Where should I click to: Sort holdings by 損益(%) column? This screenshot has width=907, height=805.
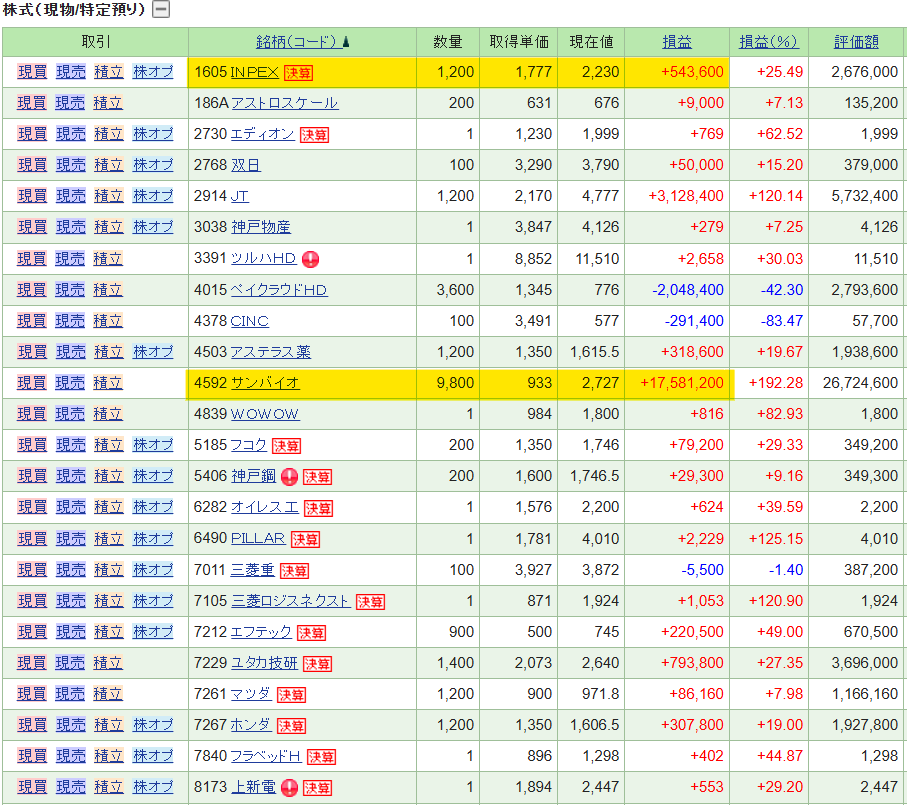(x=769, y=42)
